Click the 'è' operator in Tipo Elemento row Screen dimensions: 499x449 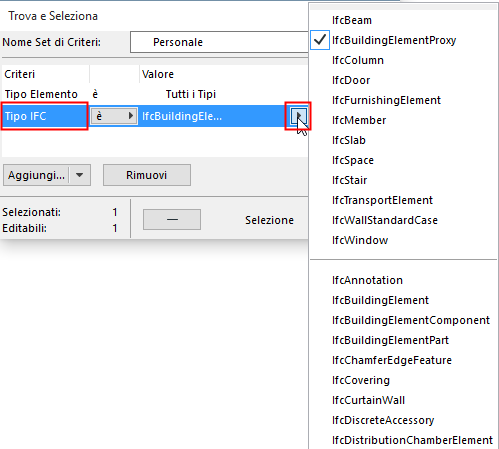(95, 94)
